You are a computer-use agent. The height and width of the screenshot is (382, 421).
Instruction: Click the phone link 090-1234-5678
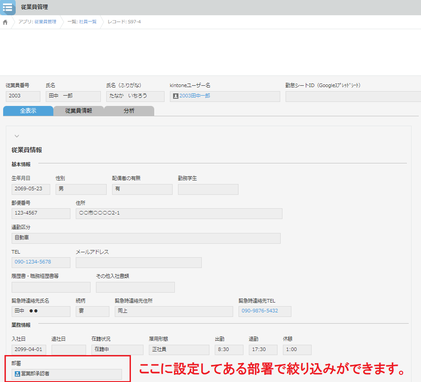click(33, 262)
